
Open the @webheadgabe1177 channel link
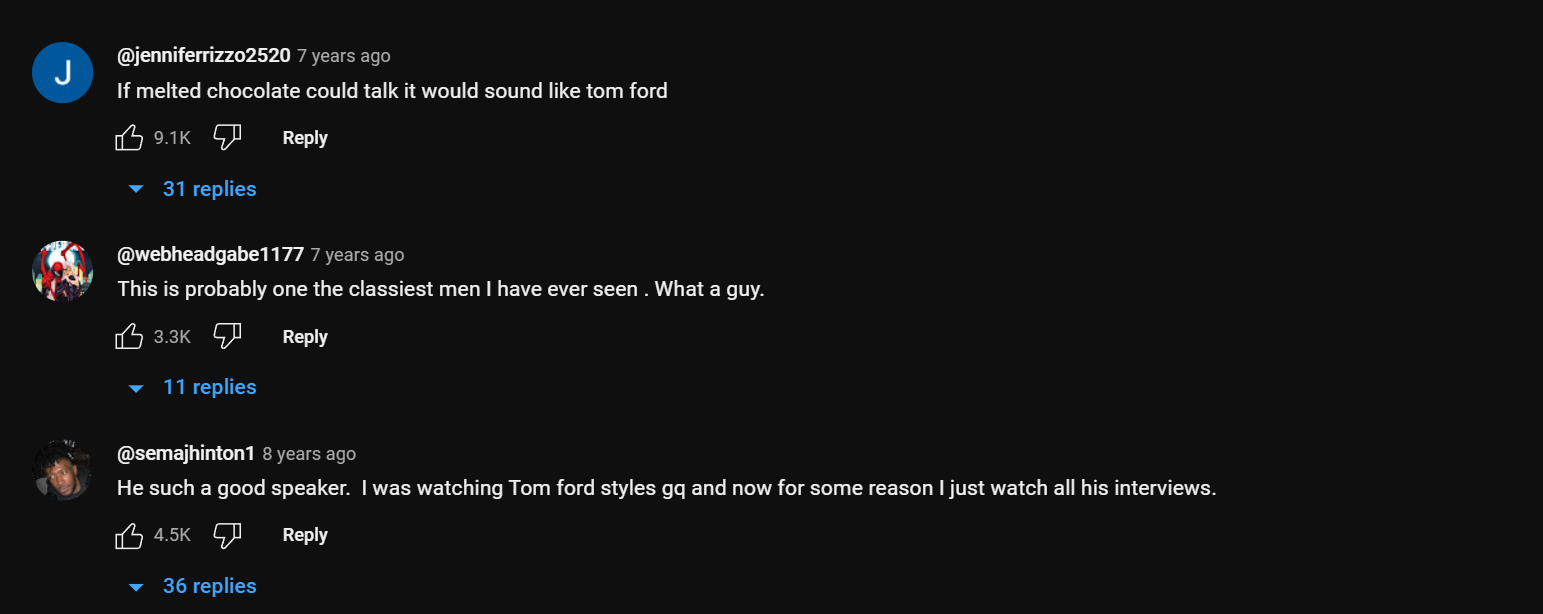click(211, 254)
